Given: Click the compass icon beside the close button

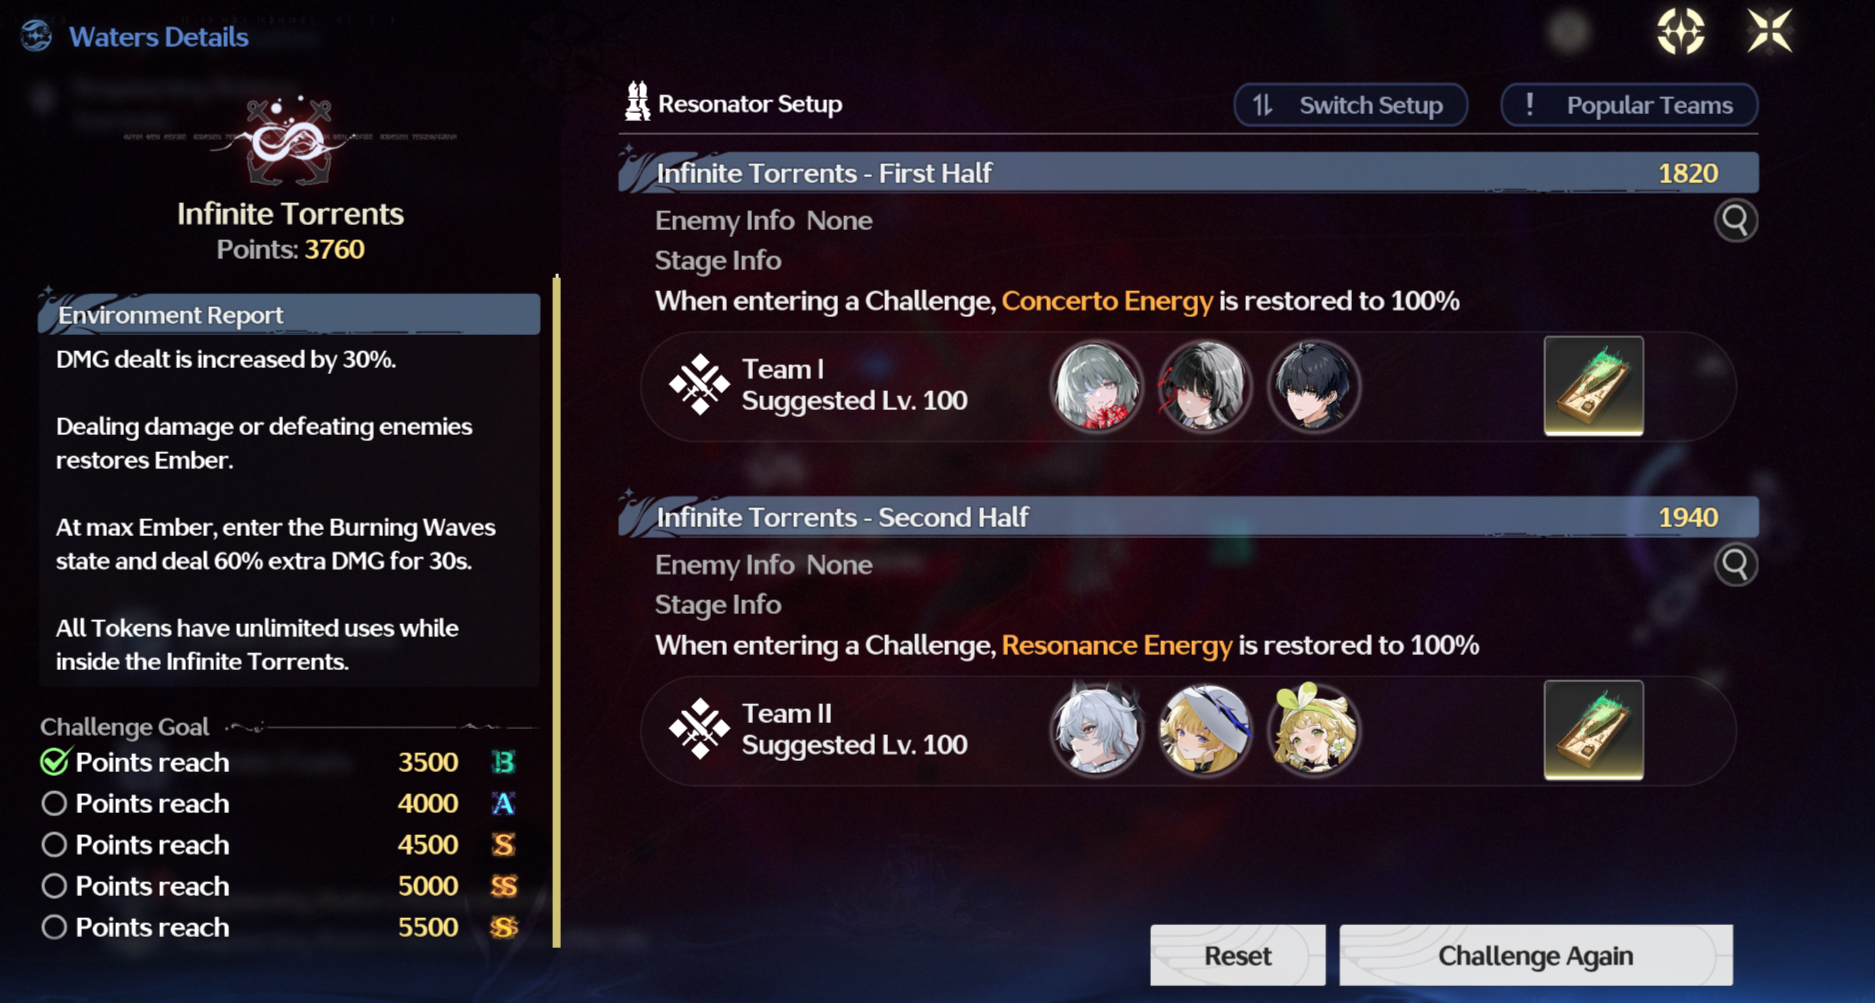Looking at the screenshot, I should (1681, 31).
